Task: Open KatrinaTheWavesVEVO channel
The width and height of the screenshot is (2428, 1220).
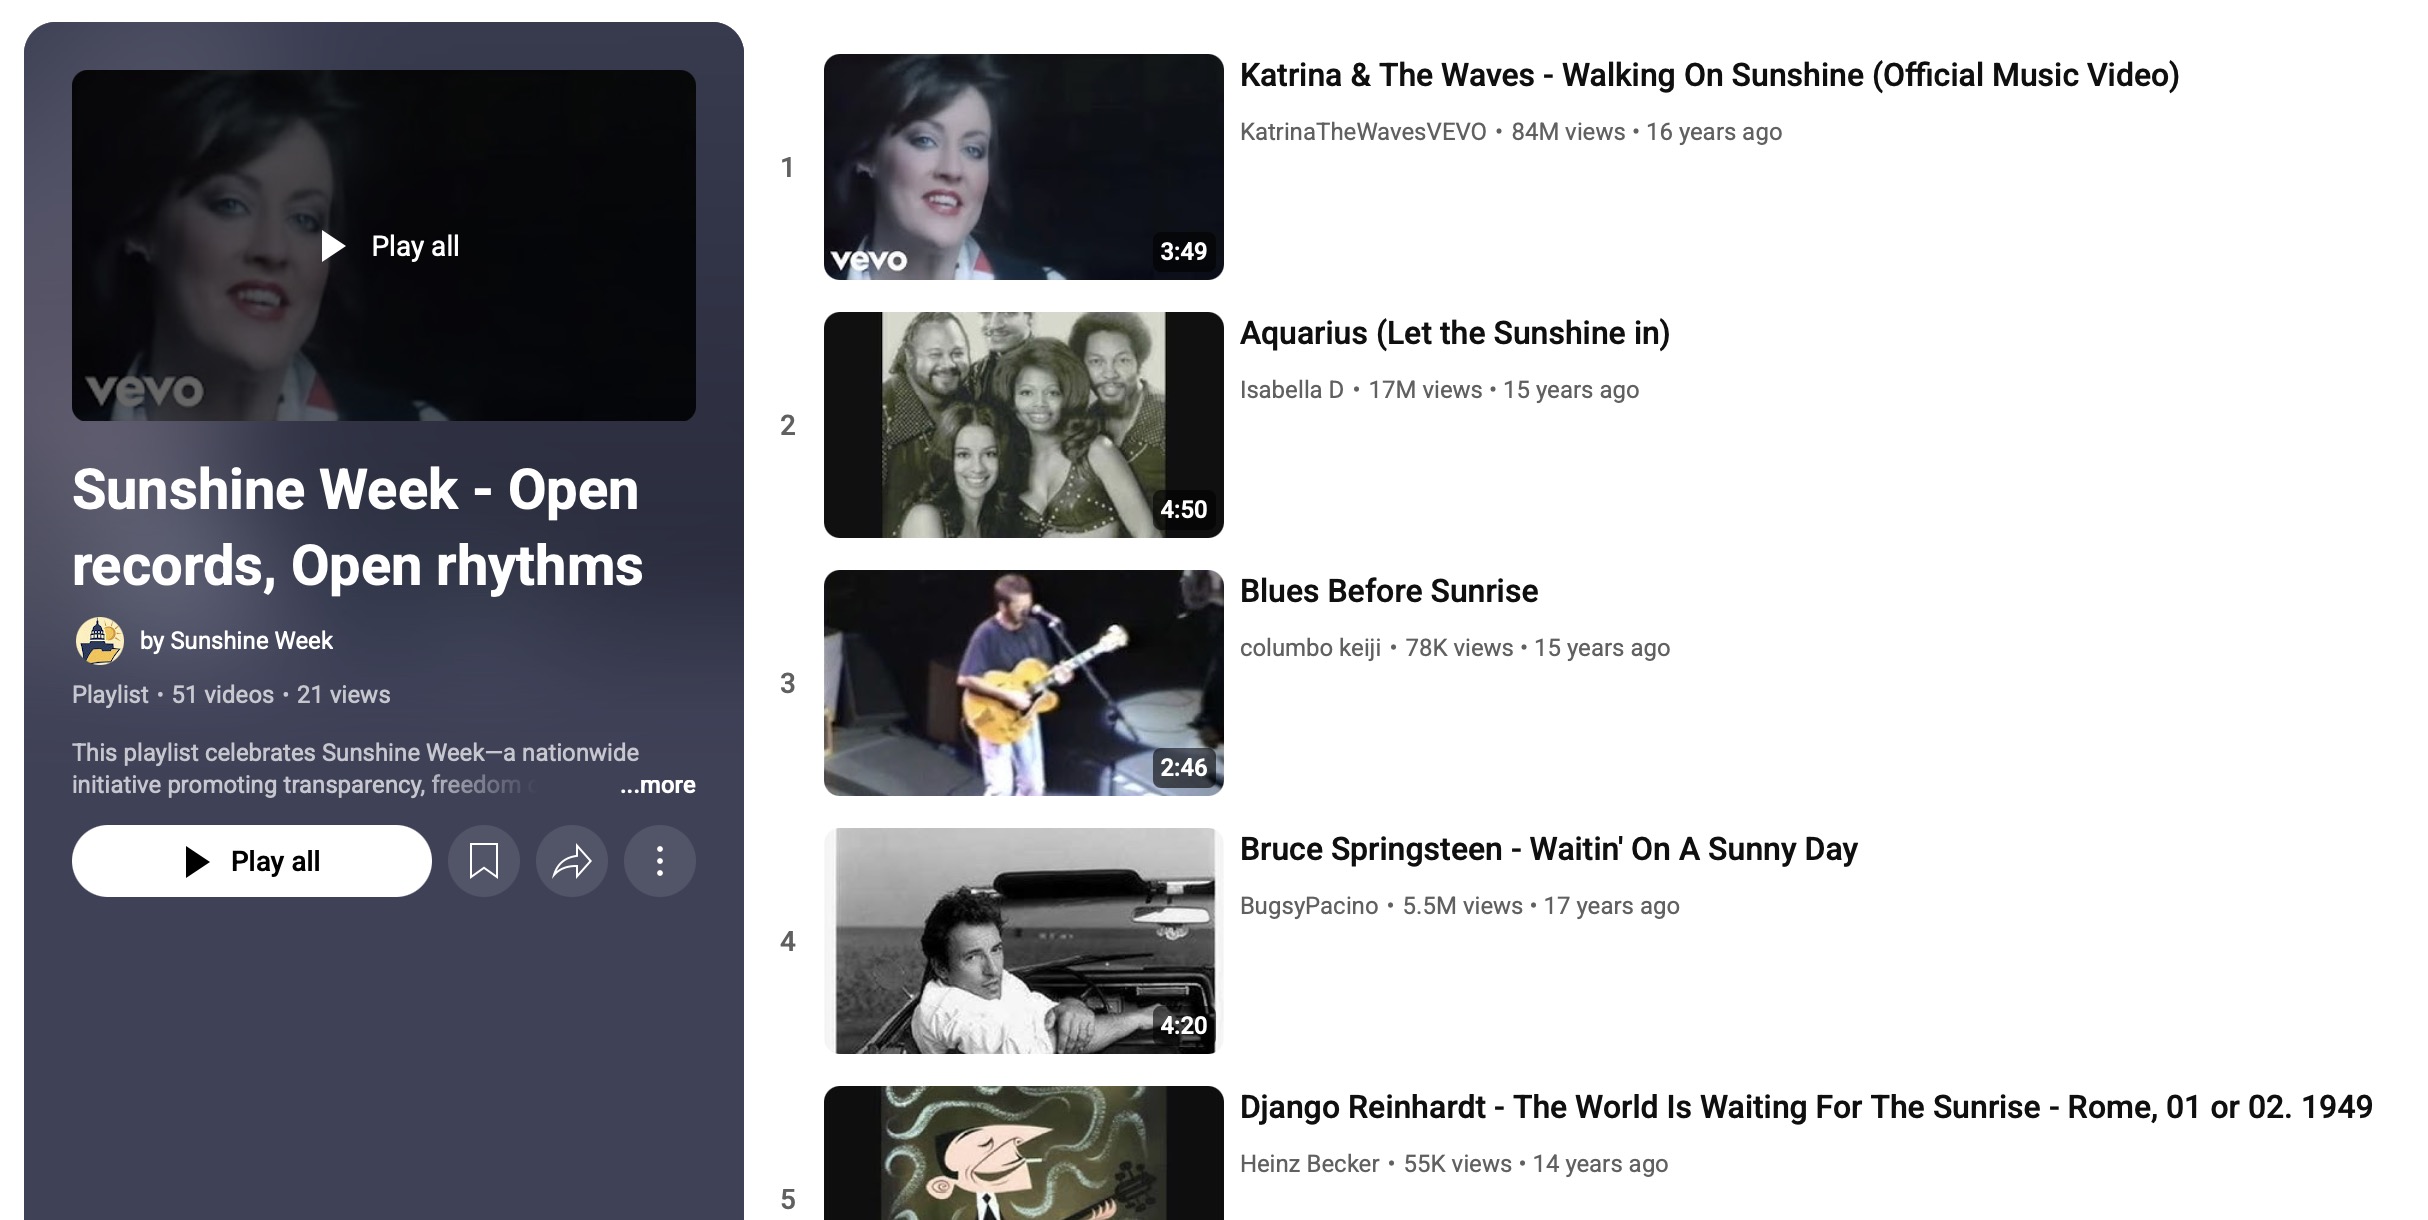Action: click(1363, 132)
